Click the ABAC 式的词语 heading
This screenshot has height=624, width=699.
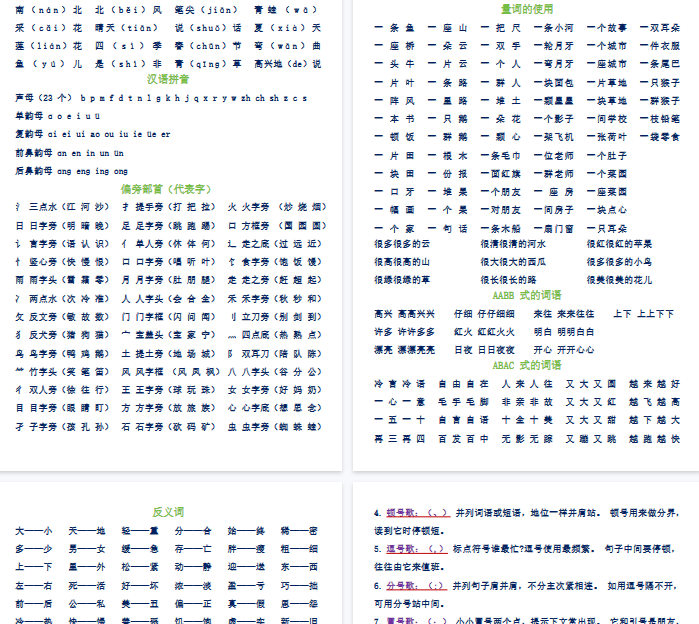(x=527, y=366)
